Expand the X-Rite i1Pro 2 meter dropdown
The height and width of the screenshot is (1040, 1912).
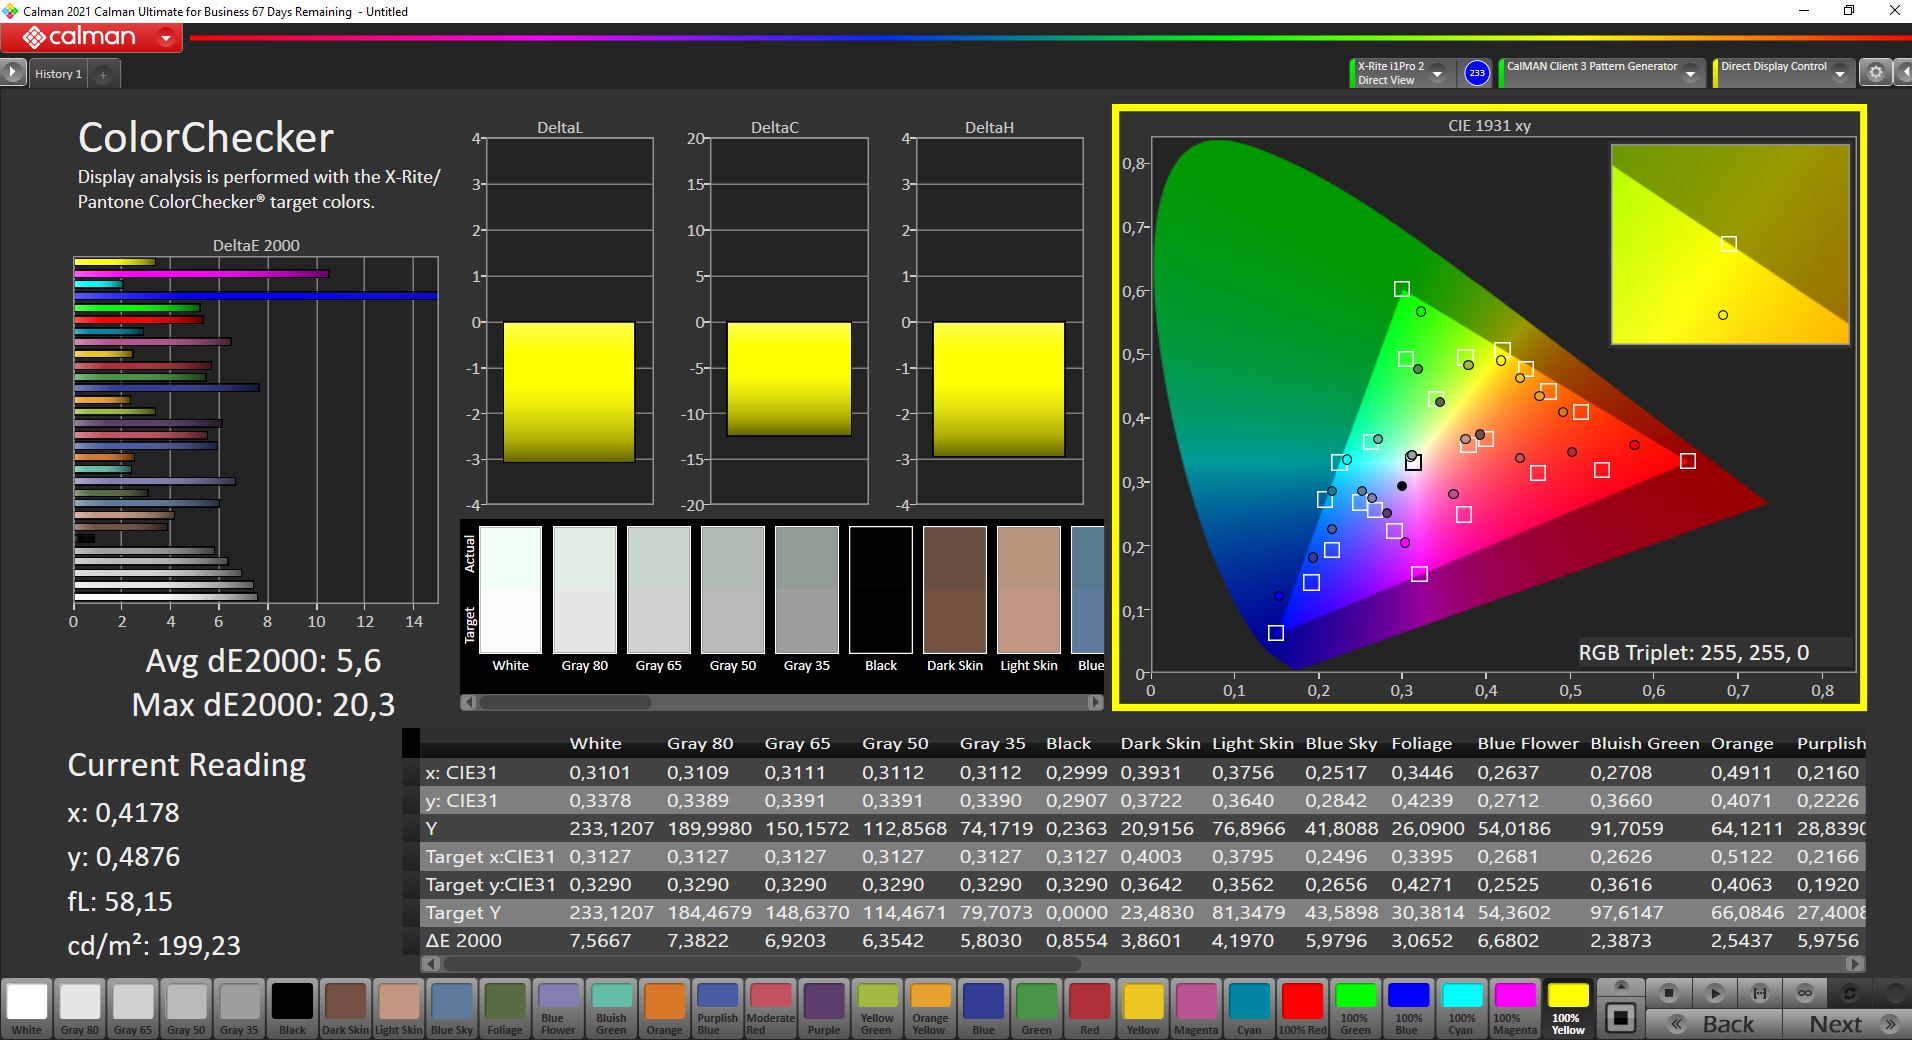coord(1437,74)
